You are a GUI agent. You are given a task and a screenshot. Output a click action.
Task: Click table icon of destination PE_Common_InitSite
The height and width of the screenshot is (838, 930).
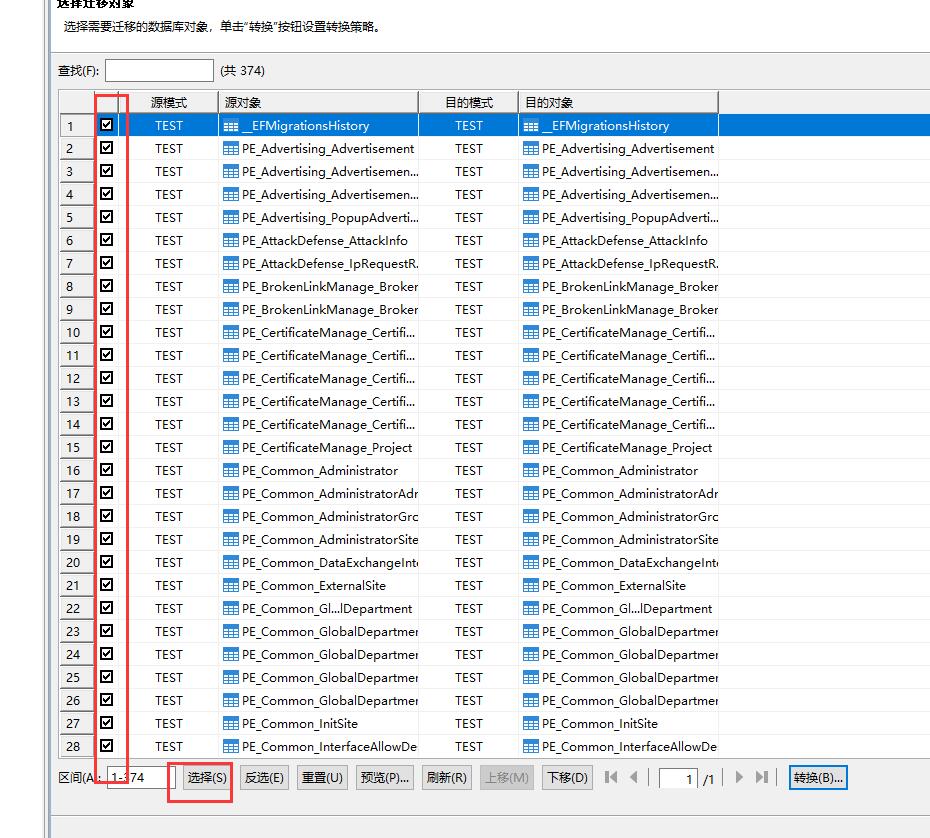[531, 723]
